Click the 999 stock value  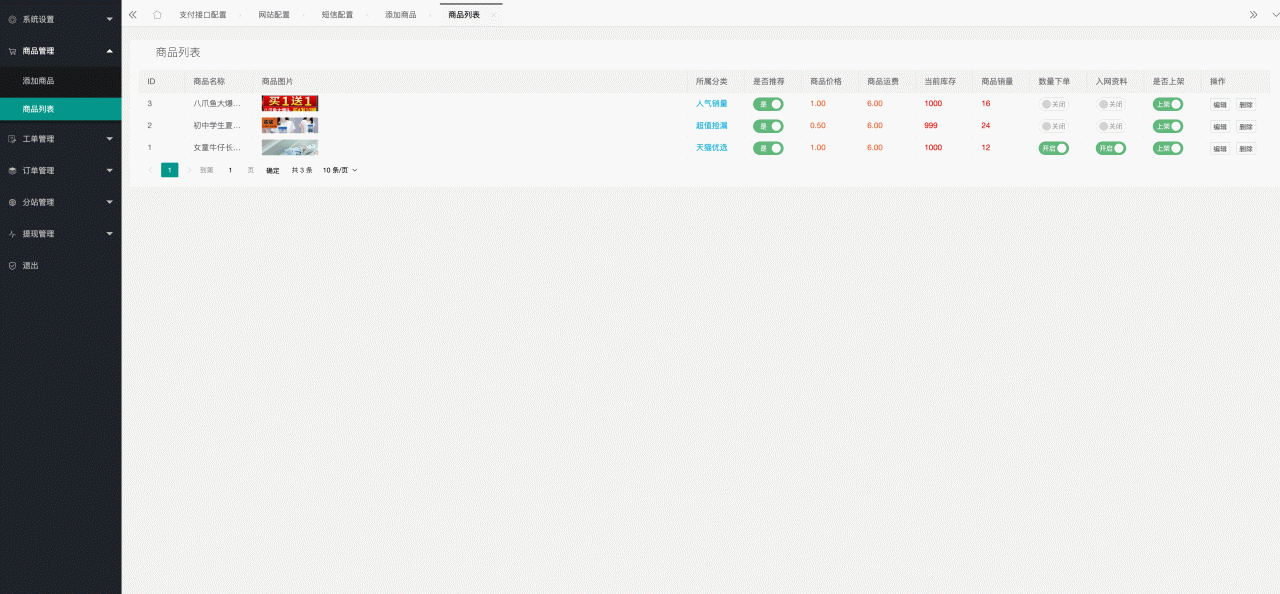[x=931, y=126]
